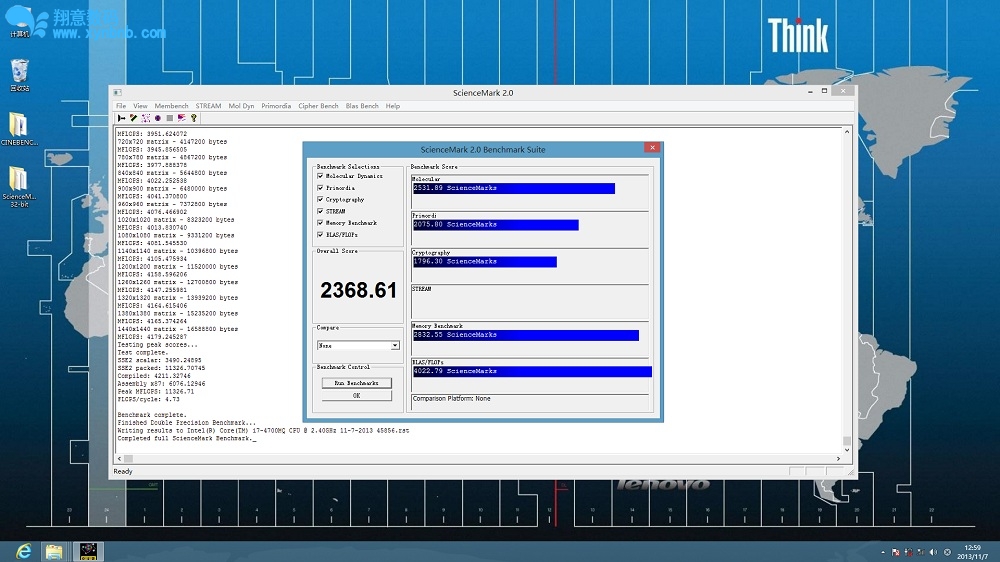Open the Membench menu
The image size is (1000, 562).
click(172, 106)
